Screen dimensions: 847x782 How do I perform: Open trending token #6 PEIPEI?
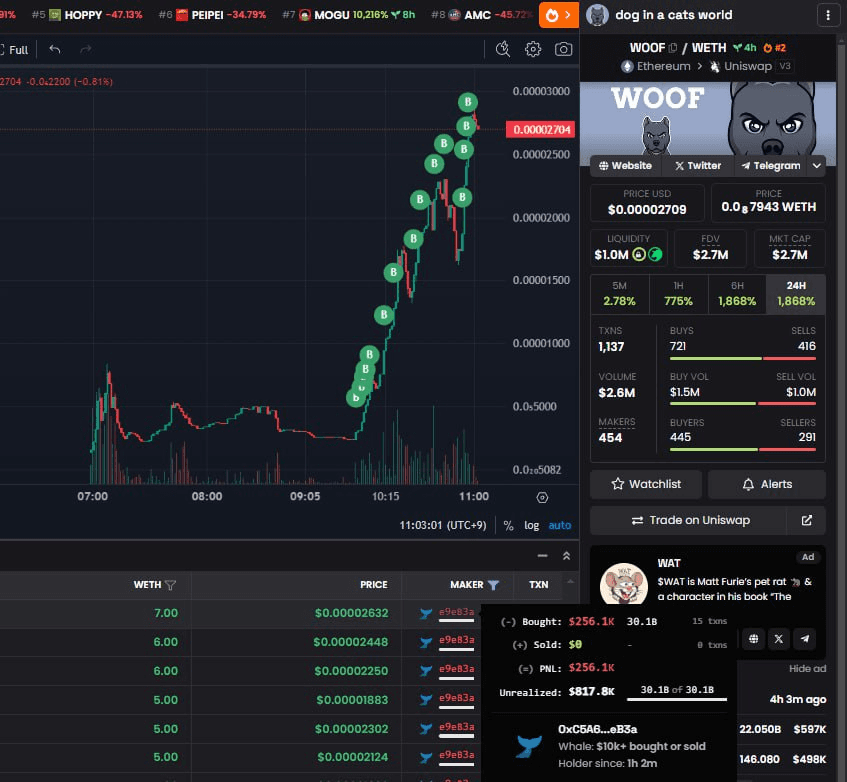[212, 15]
